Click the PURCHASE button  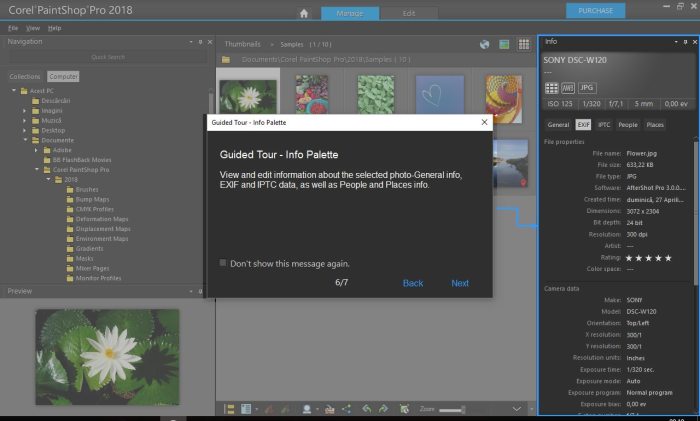596,11
